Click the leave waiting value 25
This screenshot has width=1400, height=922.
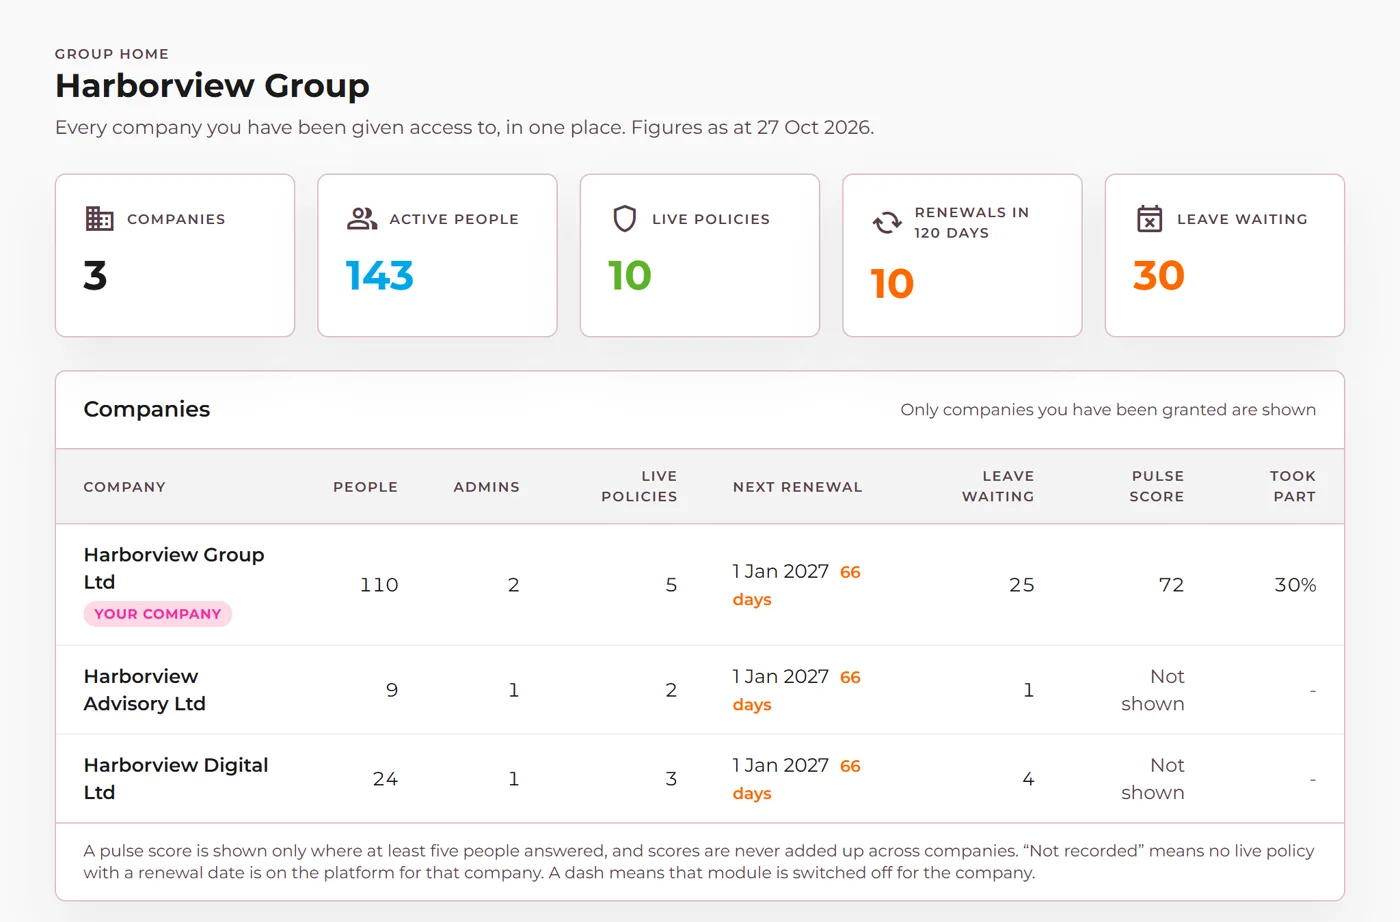click(1021, 585)
